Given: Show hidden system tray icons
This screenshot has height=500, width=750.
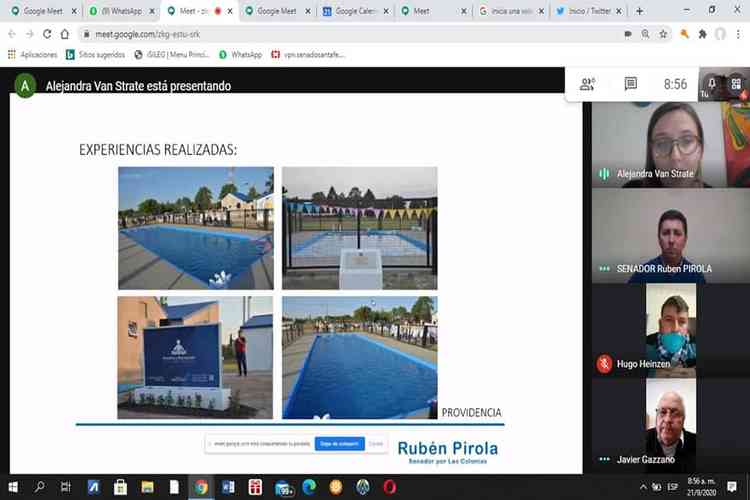Looking at the screenshot, I should (x=643, y=487).
